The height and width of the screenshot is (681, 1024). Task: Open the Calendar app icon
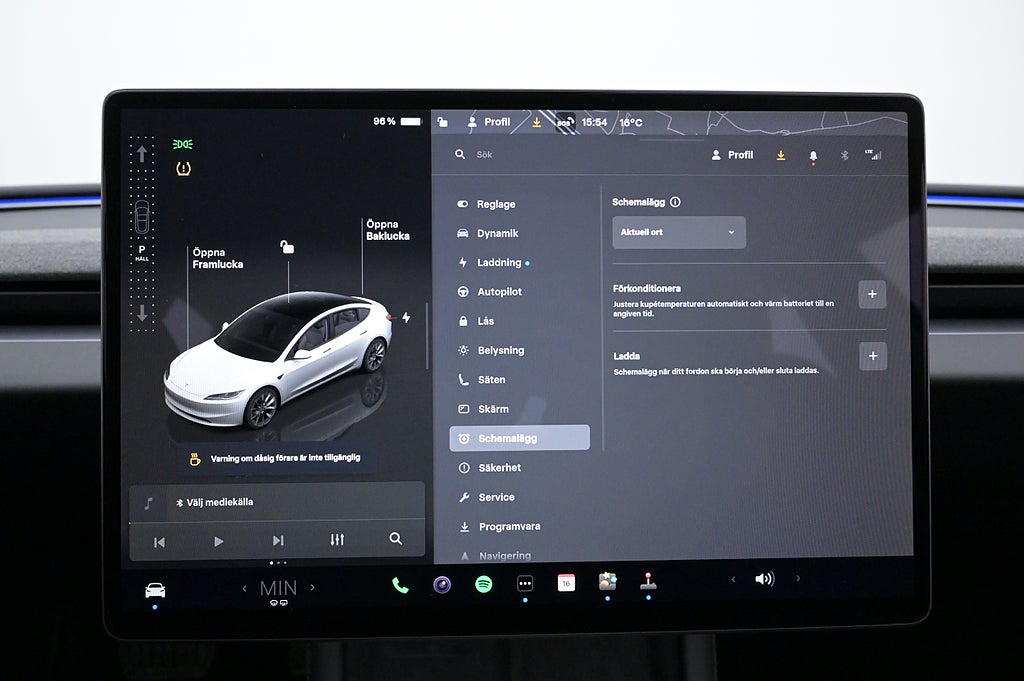click(x=566, y=583)
